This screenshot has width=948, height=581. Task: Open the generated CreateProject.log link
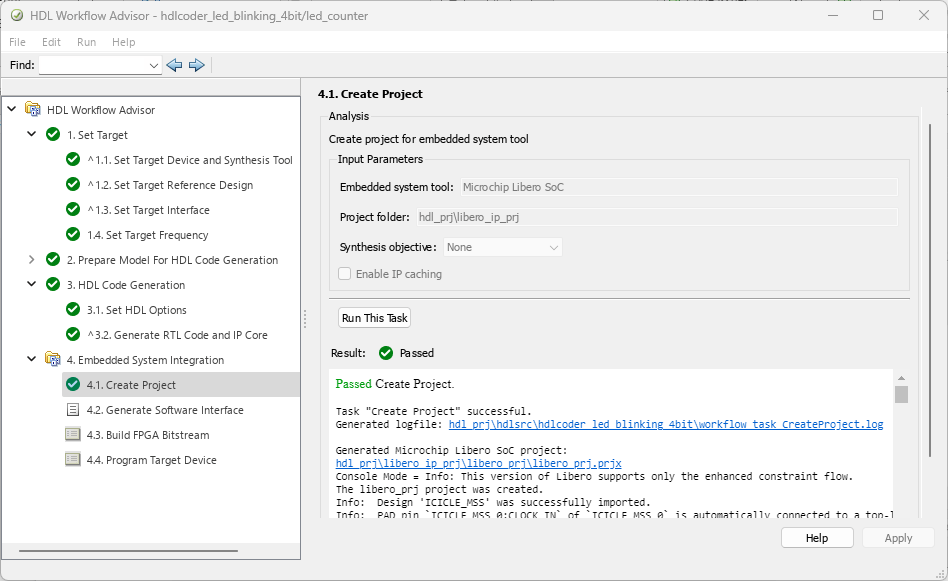pyautogui.click(x=666, y=425)
